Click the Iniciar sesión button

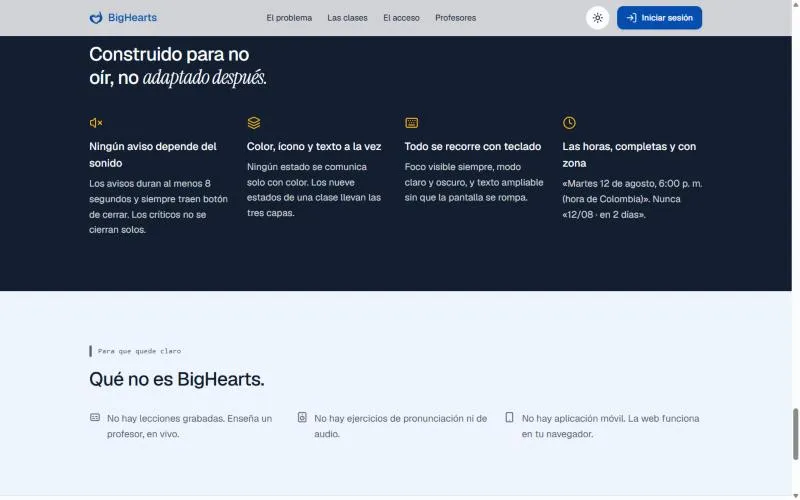[659, 18]
